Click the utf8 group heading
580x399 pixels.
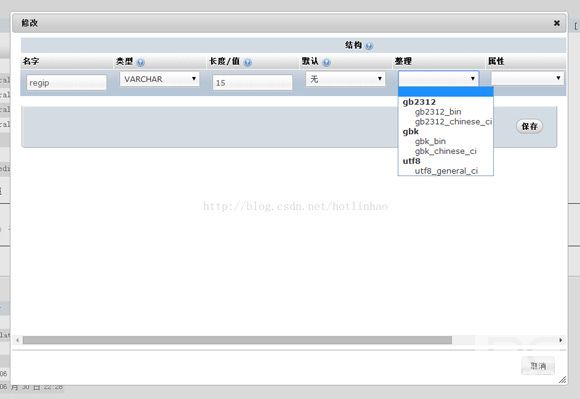pyautogui.click(x=411, y=161)
